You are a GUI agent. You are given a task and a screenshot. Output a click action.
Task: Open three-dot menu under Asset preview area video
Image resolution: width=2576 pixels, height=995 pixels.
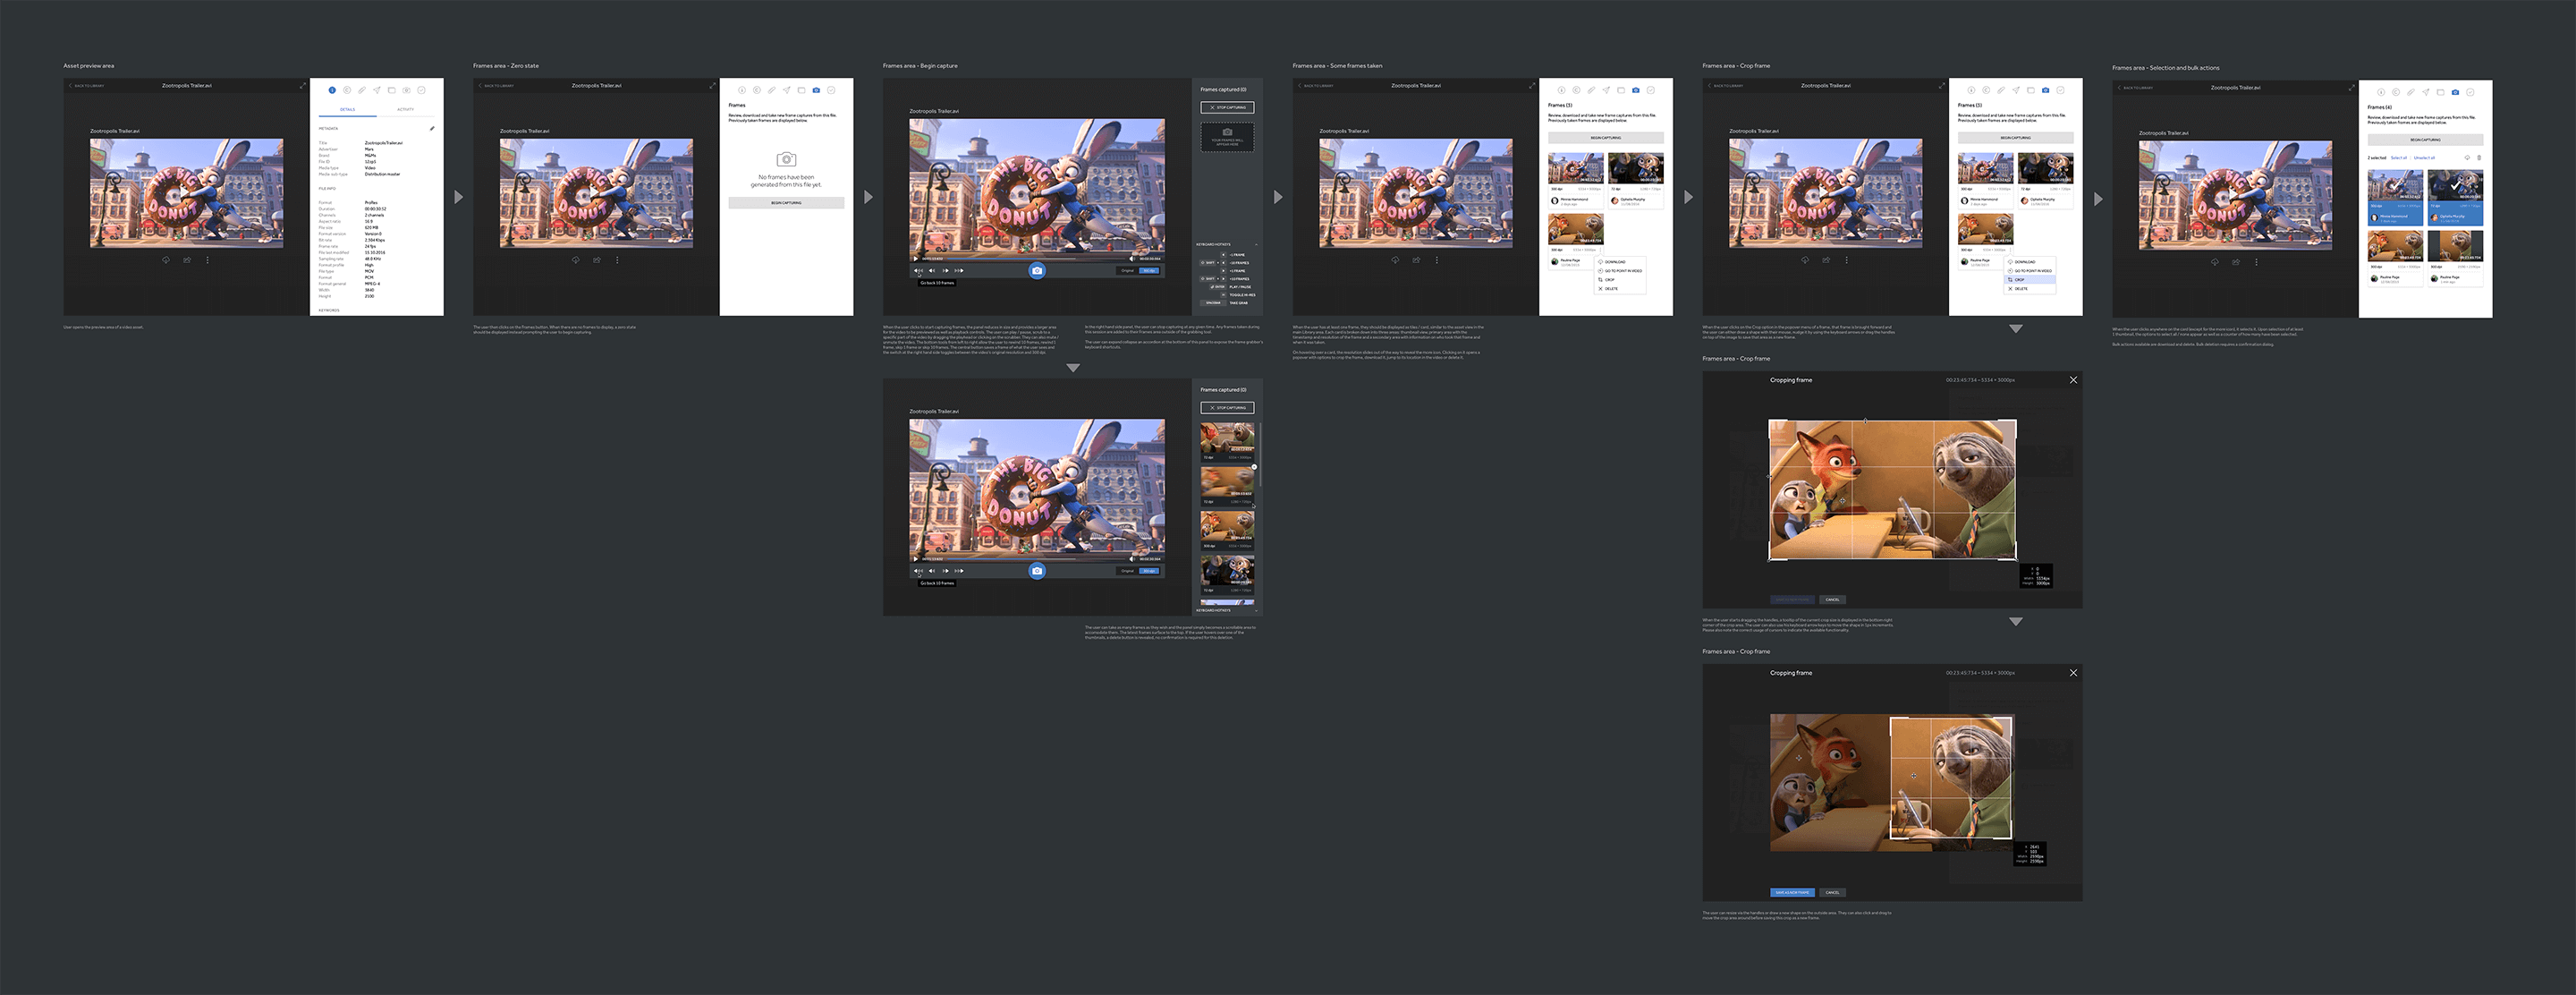tap(207, 260)
